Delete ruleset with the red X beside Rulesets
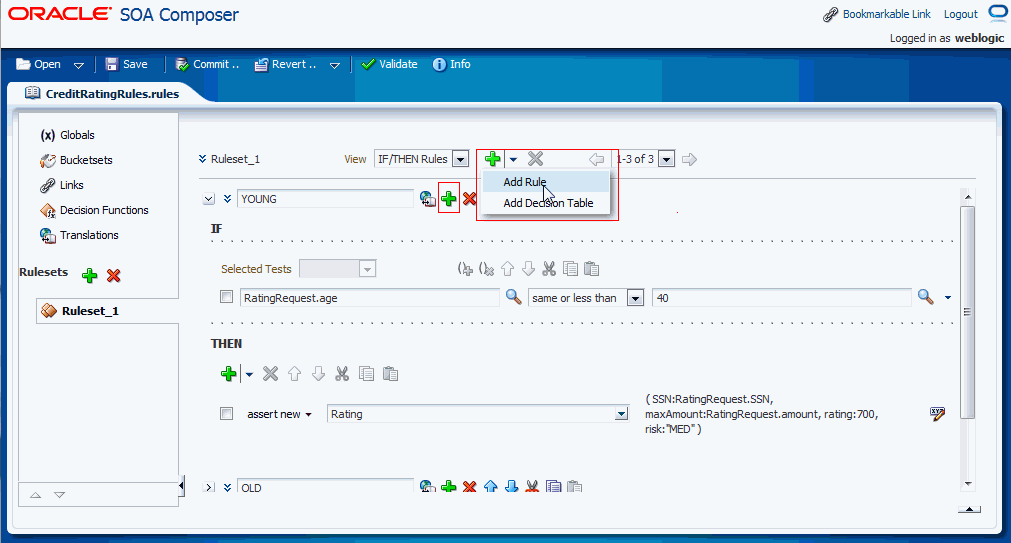 coord(113,276)
